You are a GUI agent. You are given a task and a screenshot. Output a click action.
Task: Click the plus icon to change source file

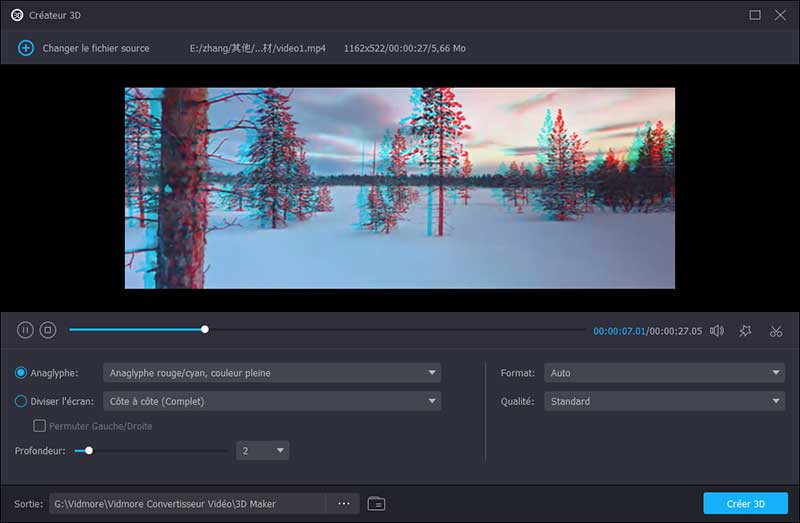click(x=26, y=48)
